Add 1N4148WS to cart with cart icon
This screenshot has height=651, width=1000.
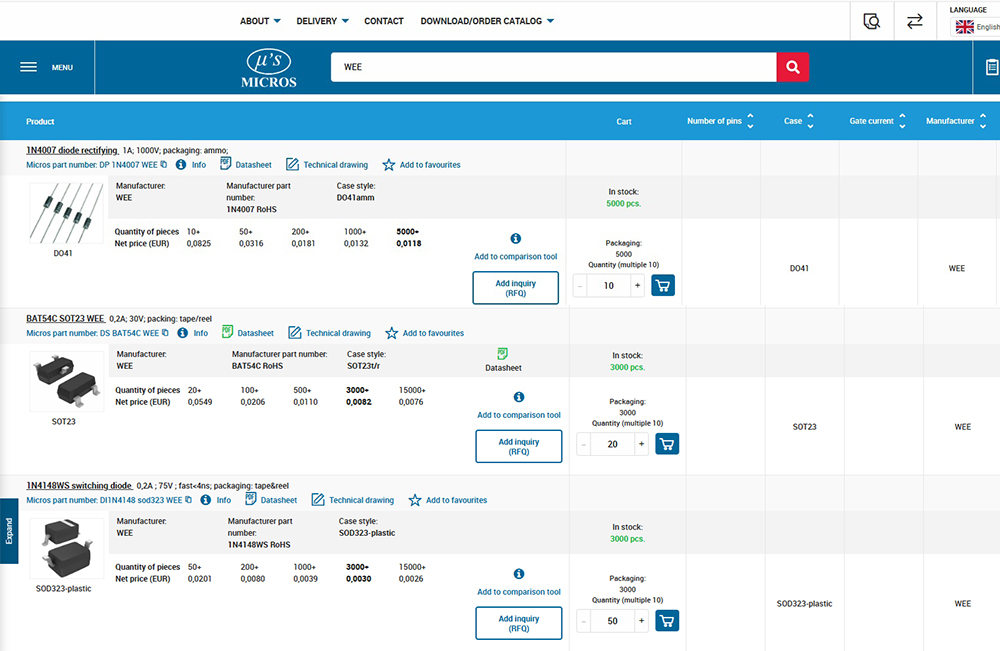[667, 620]
